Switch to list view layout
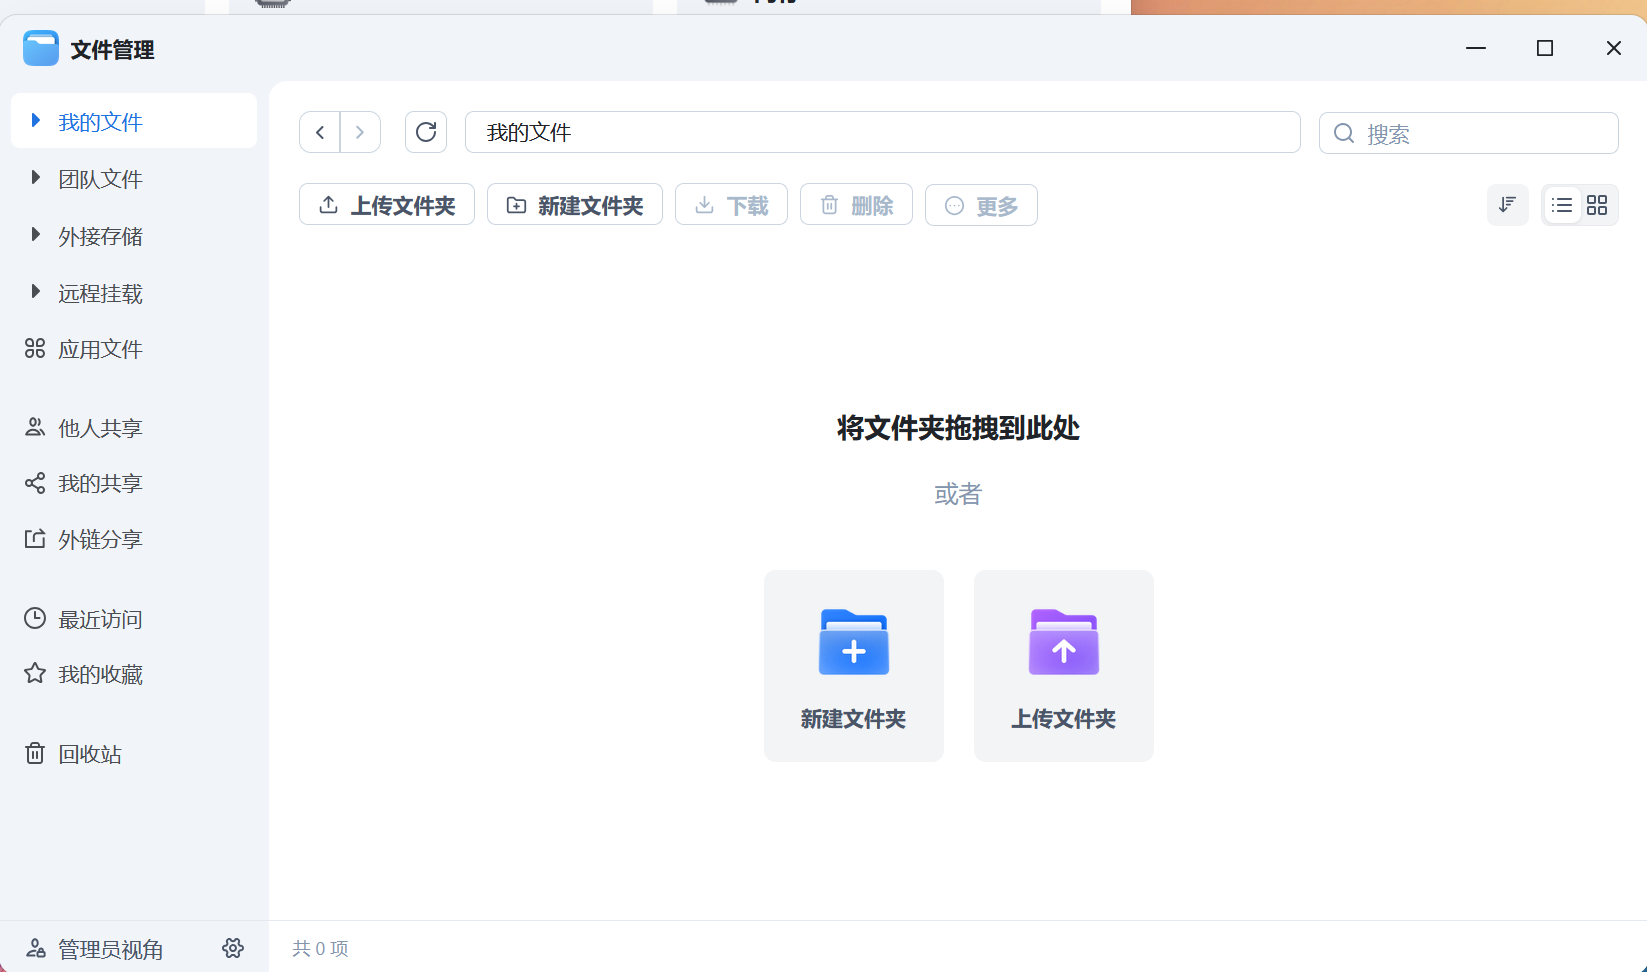 point(1562,205)
